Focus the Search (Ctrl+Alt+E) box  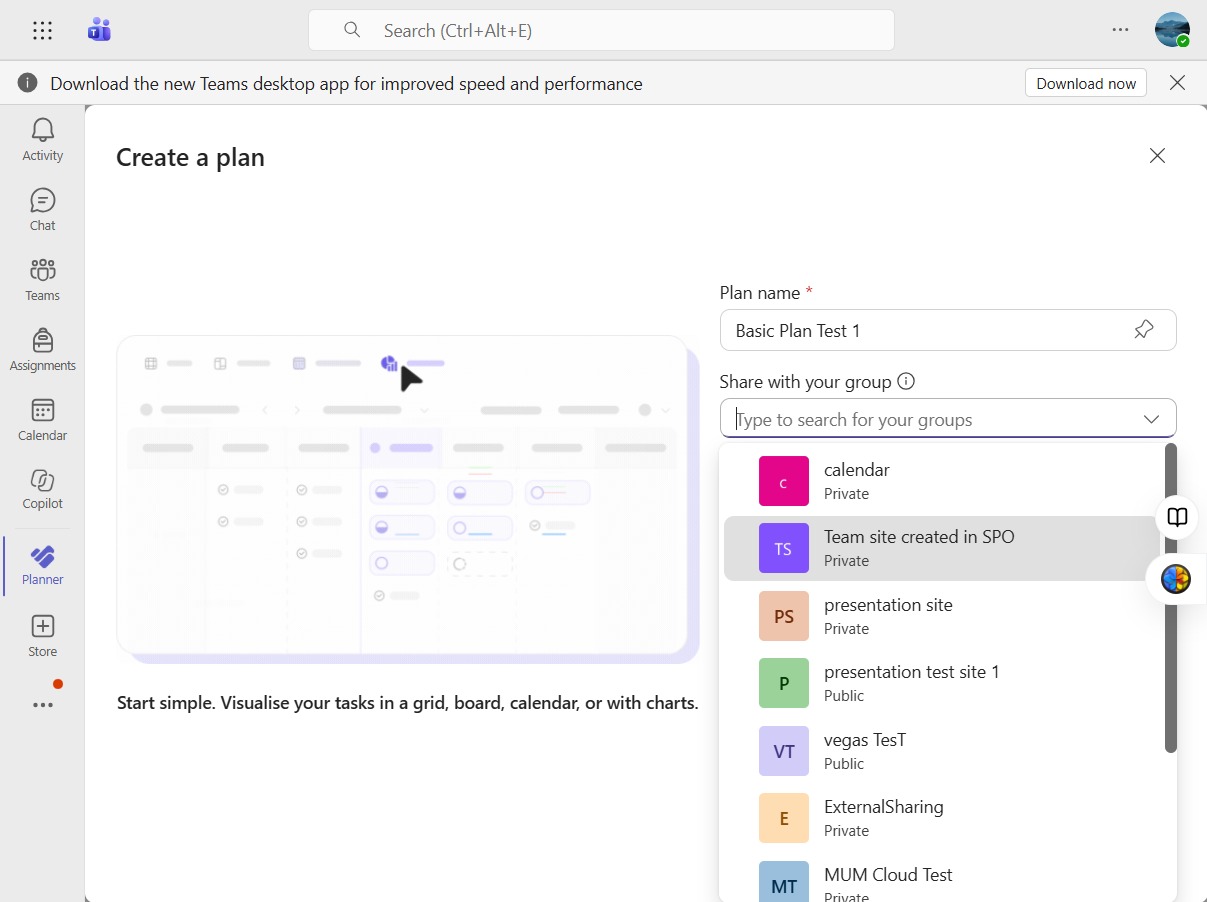(601, 30)
